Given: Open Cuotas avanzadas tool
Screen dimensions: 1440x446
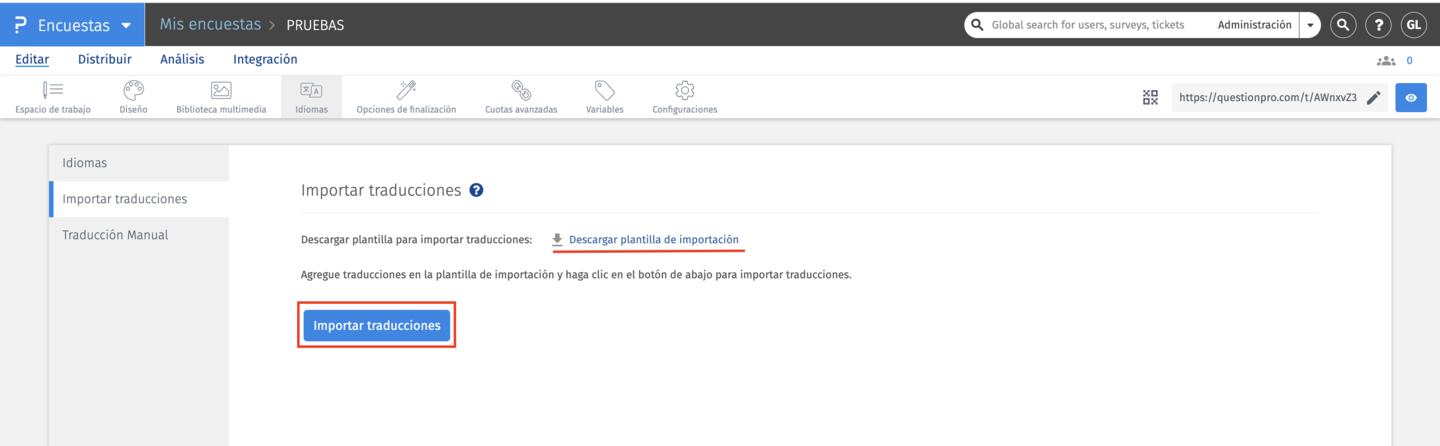Looking at the screenshot, I should pos(521,97).
